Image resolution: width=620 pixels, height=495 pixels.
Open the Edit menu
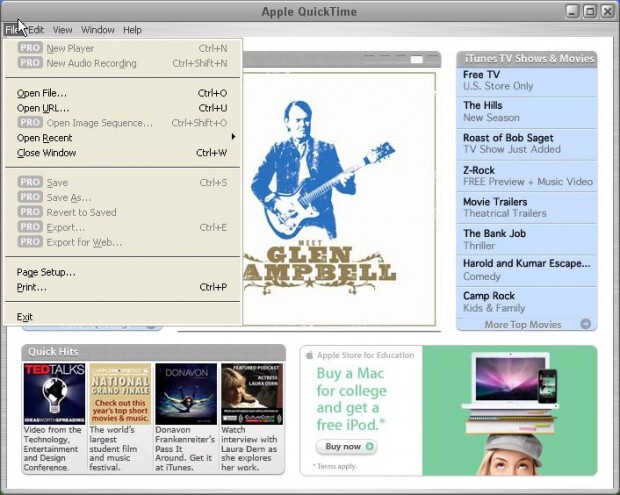(36, 30)
